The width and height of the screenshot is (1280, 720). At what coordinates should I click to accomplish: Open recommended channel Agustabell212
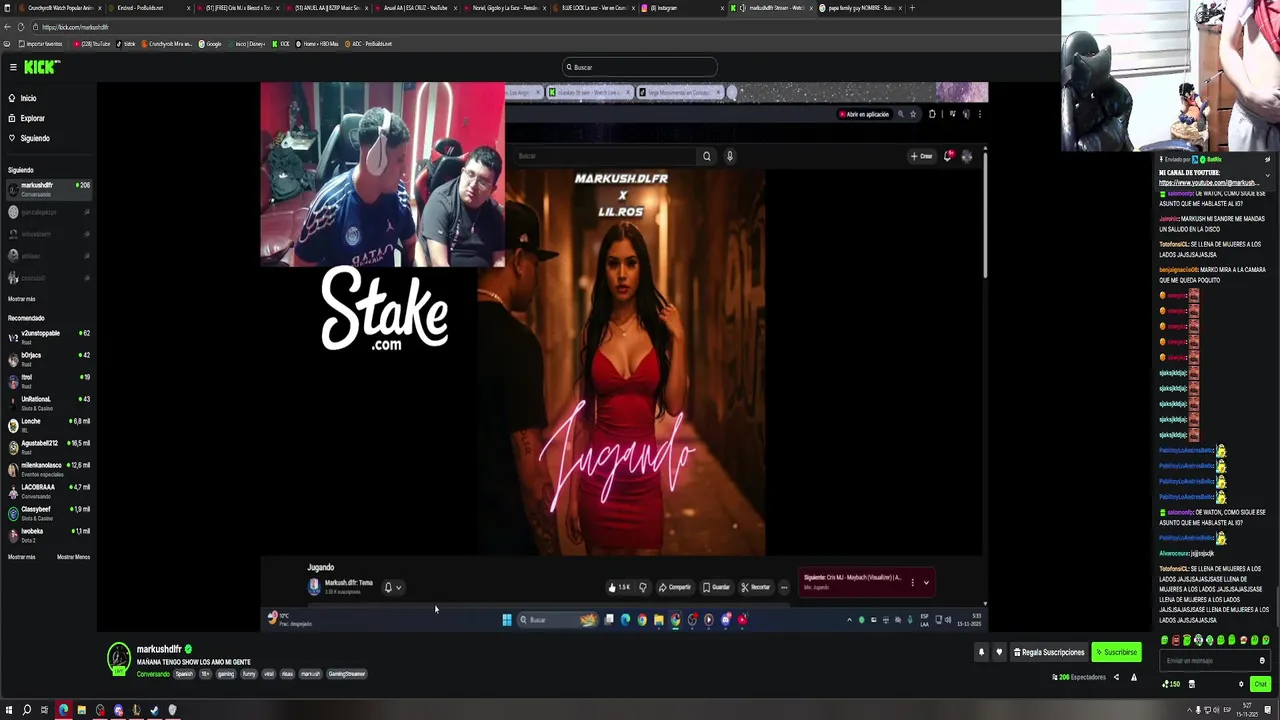tap(49, 446)
